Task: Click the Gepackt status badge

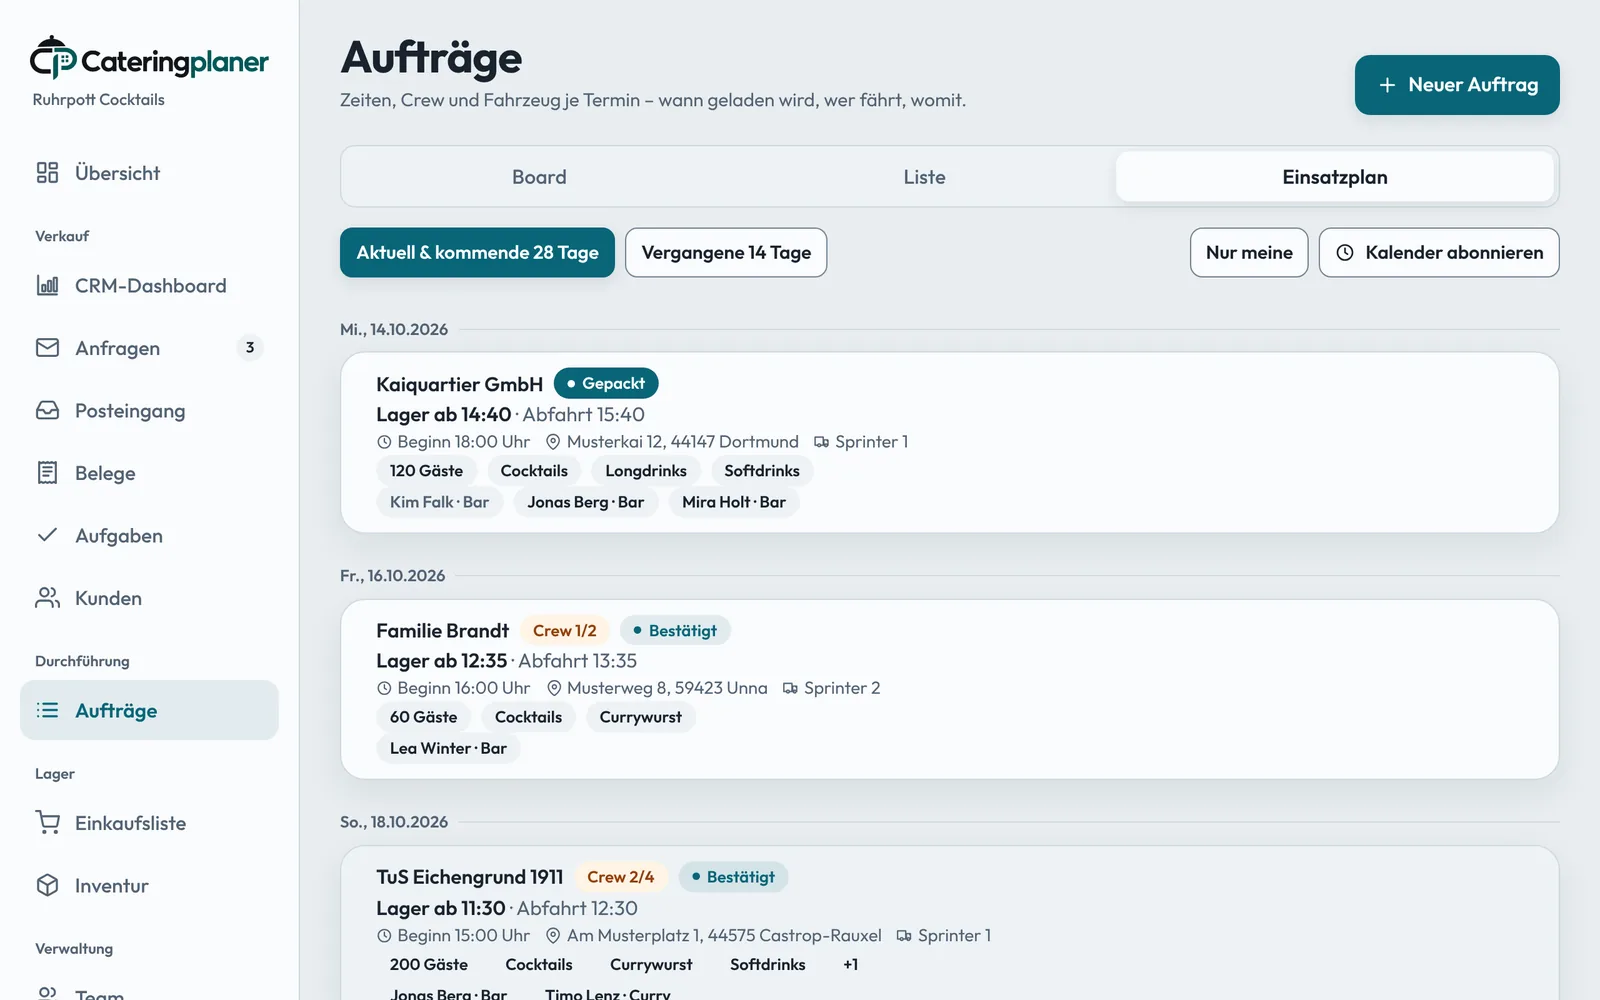Action: point(606,384)
